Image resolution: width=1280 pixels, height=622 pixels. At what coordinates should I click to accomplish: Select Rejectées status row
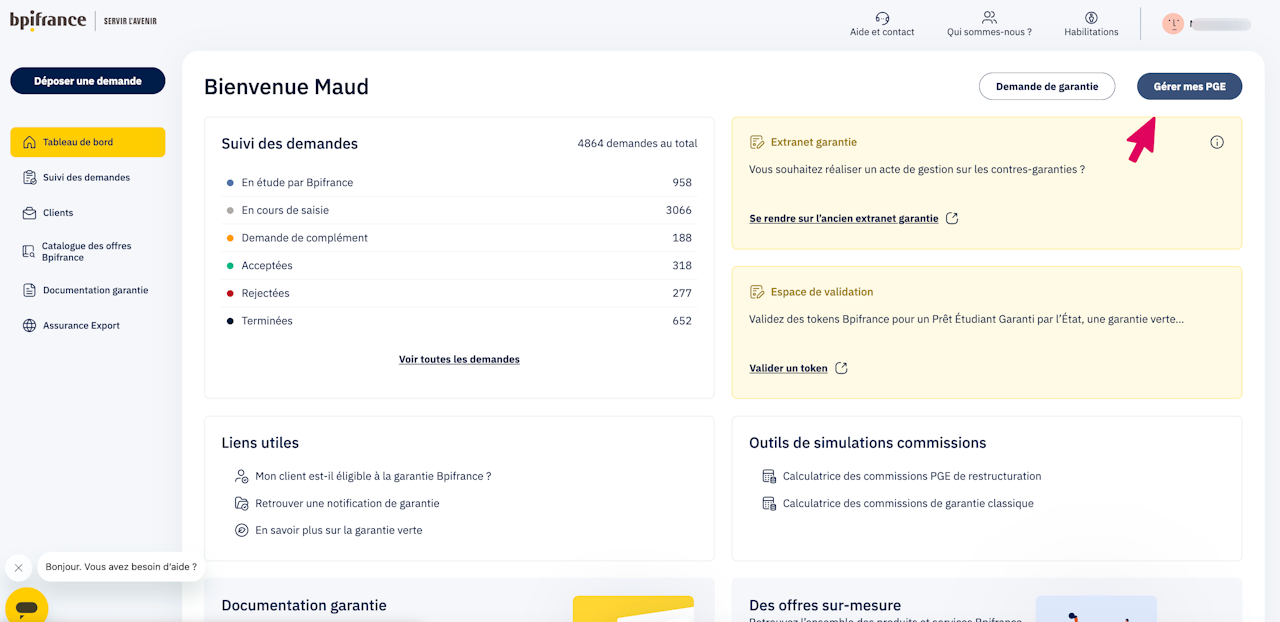459,293
